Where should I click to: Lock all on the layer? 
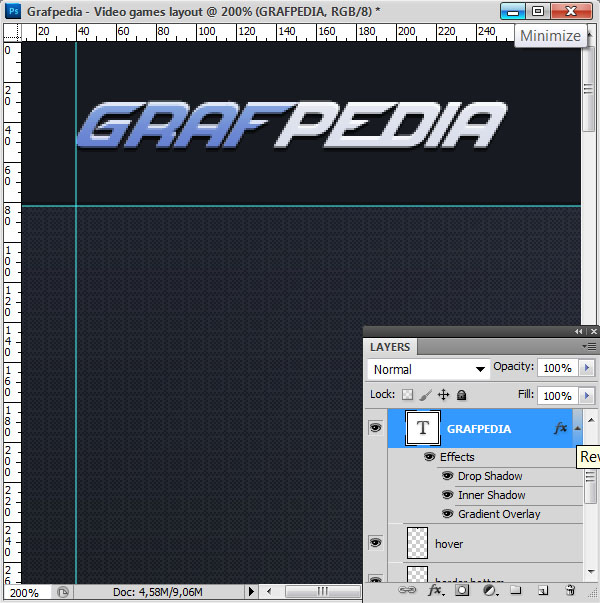pos(461,395)
